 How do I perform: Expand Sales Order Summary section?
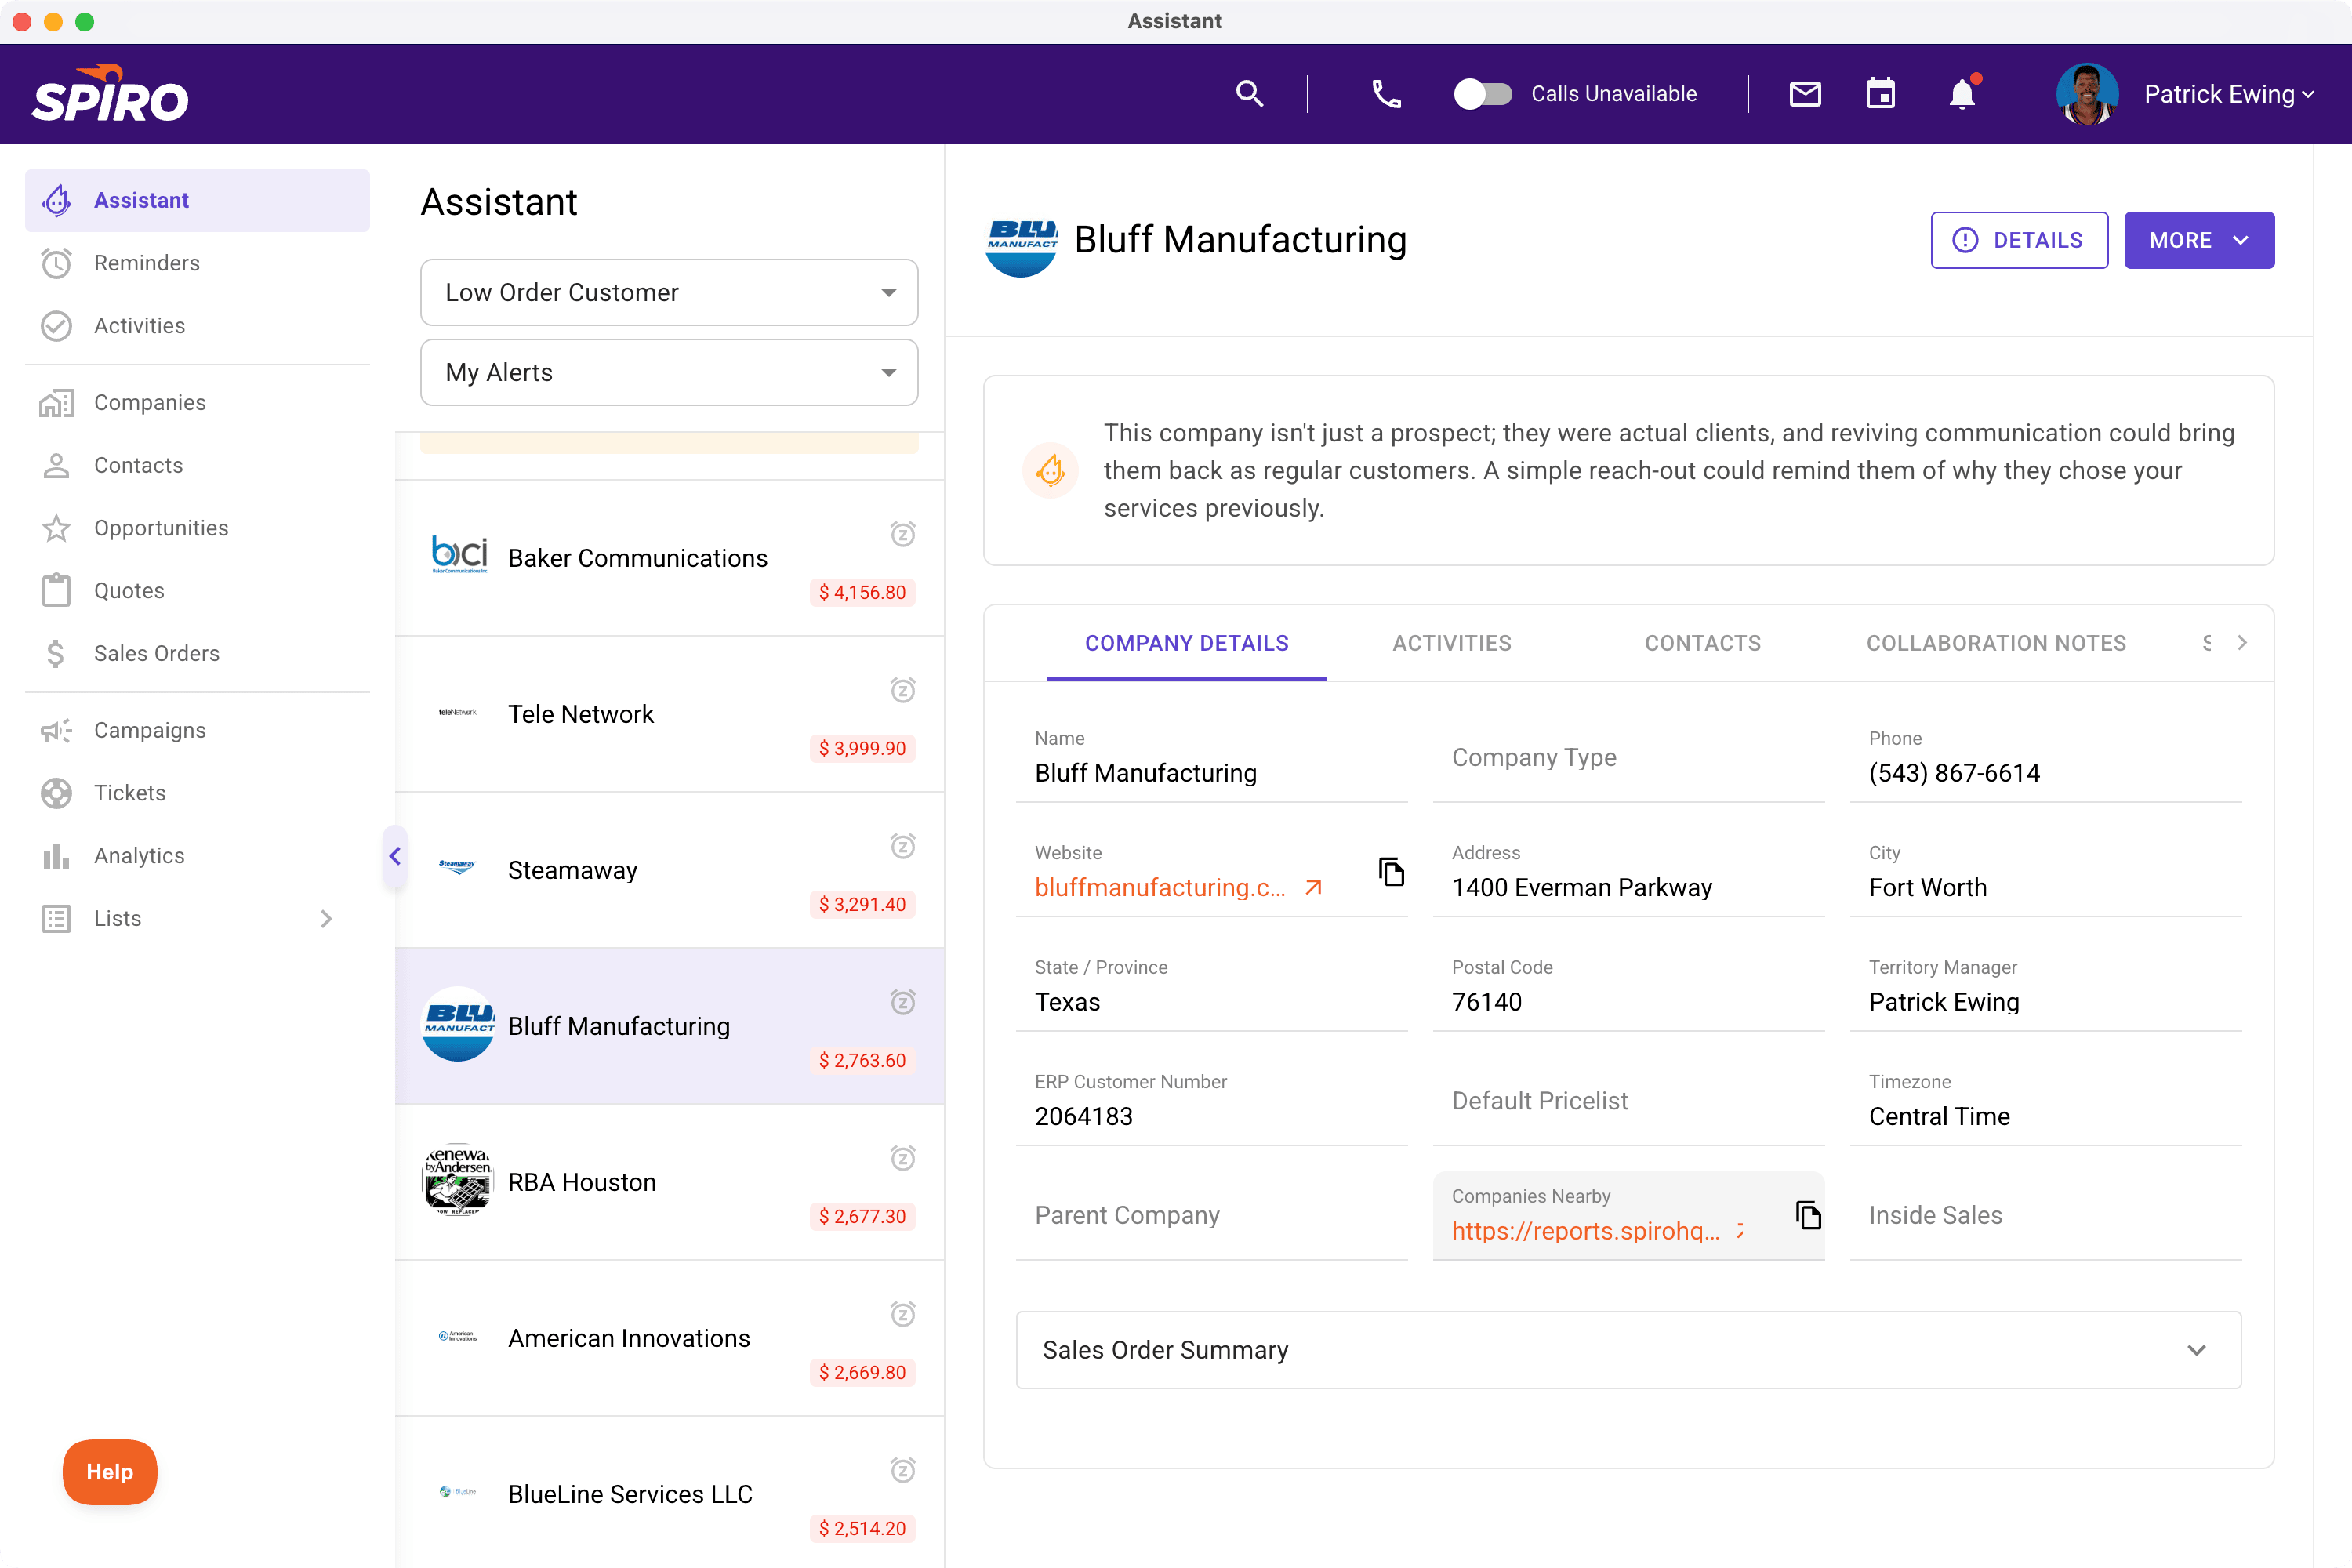click(1628, 1350)
